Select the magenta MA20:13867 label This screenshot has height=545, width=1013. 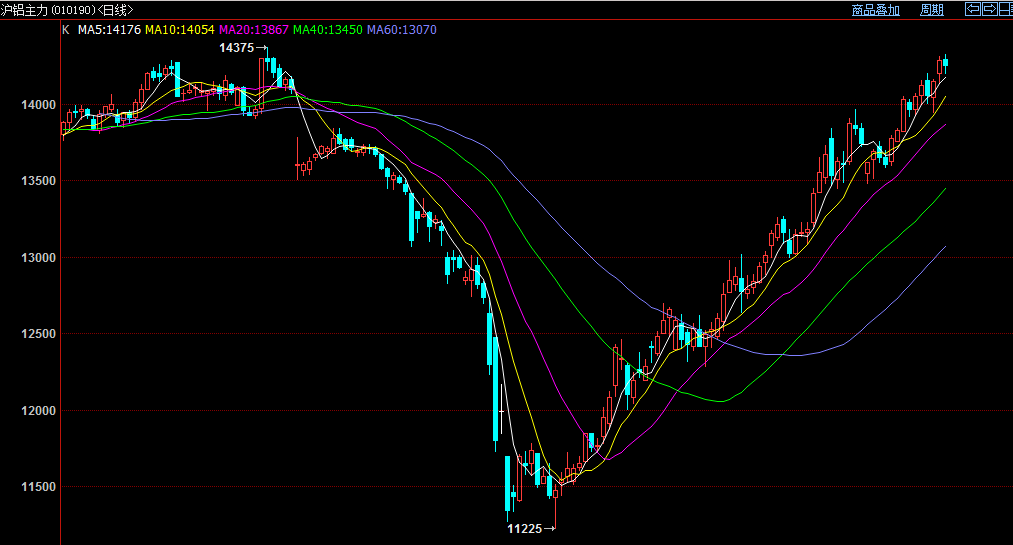[x=254, y=30]
